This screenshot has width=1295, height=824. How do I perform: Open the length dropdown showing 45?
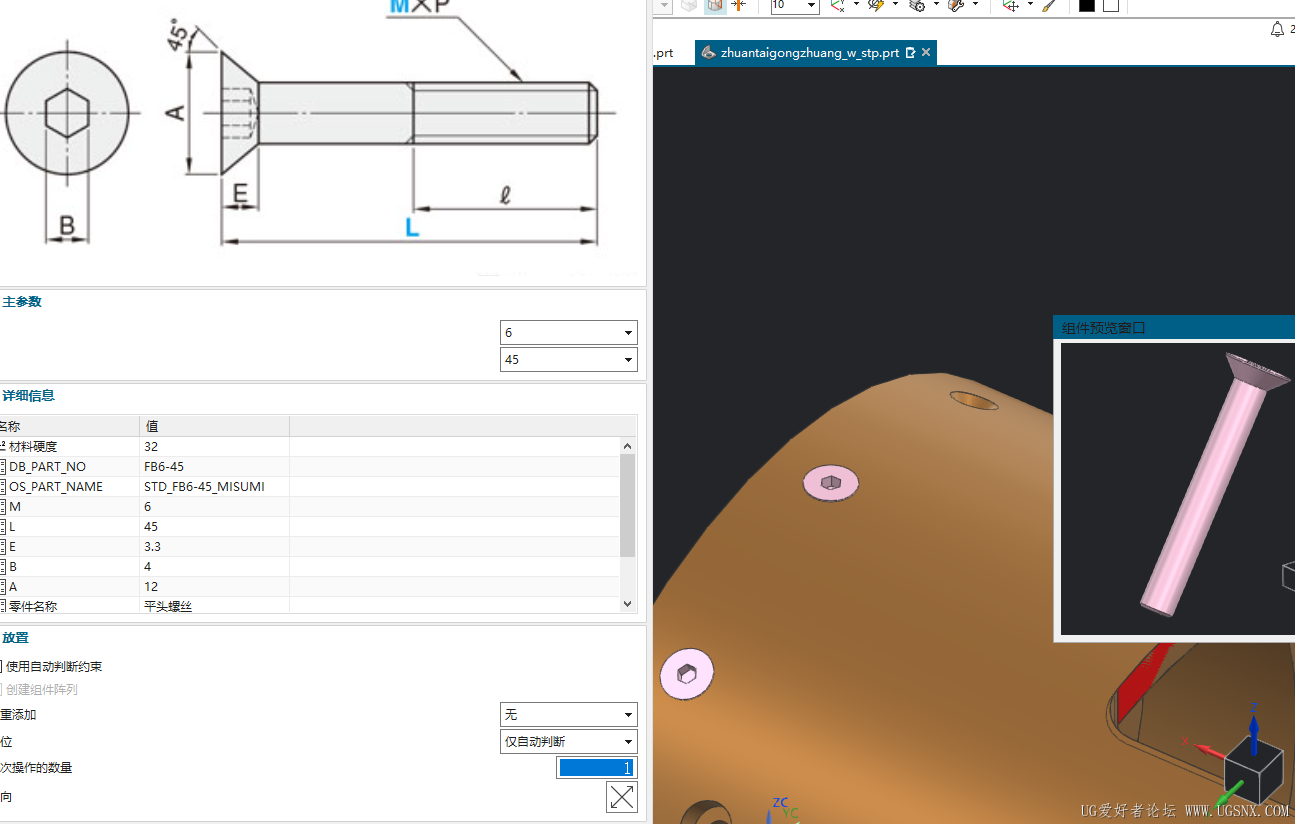pos(568,360)
